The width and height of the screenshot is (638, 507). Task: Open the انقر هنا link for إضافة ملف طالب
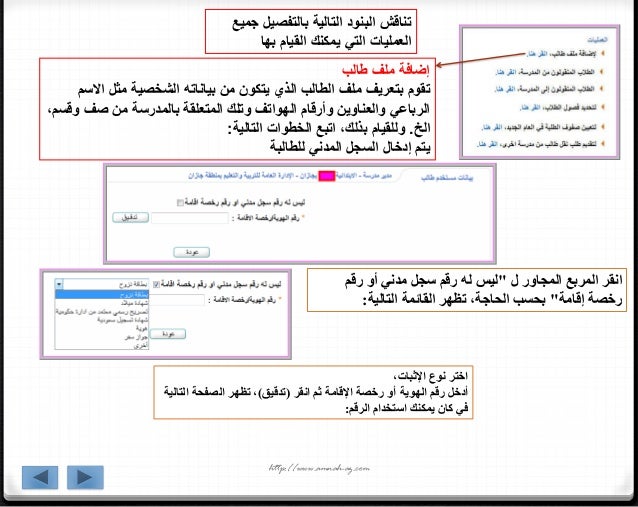pos(537,54)
